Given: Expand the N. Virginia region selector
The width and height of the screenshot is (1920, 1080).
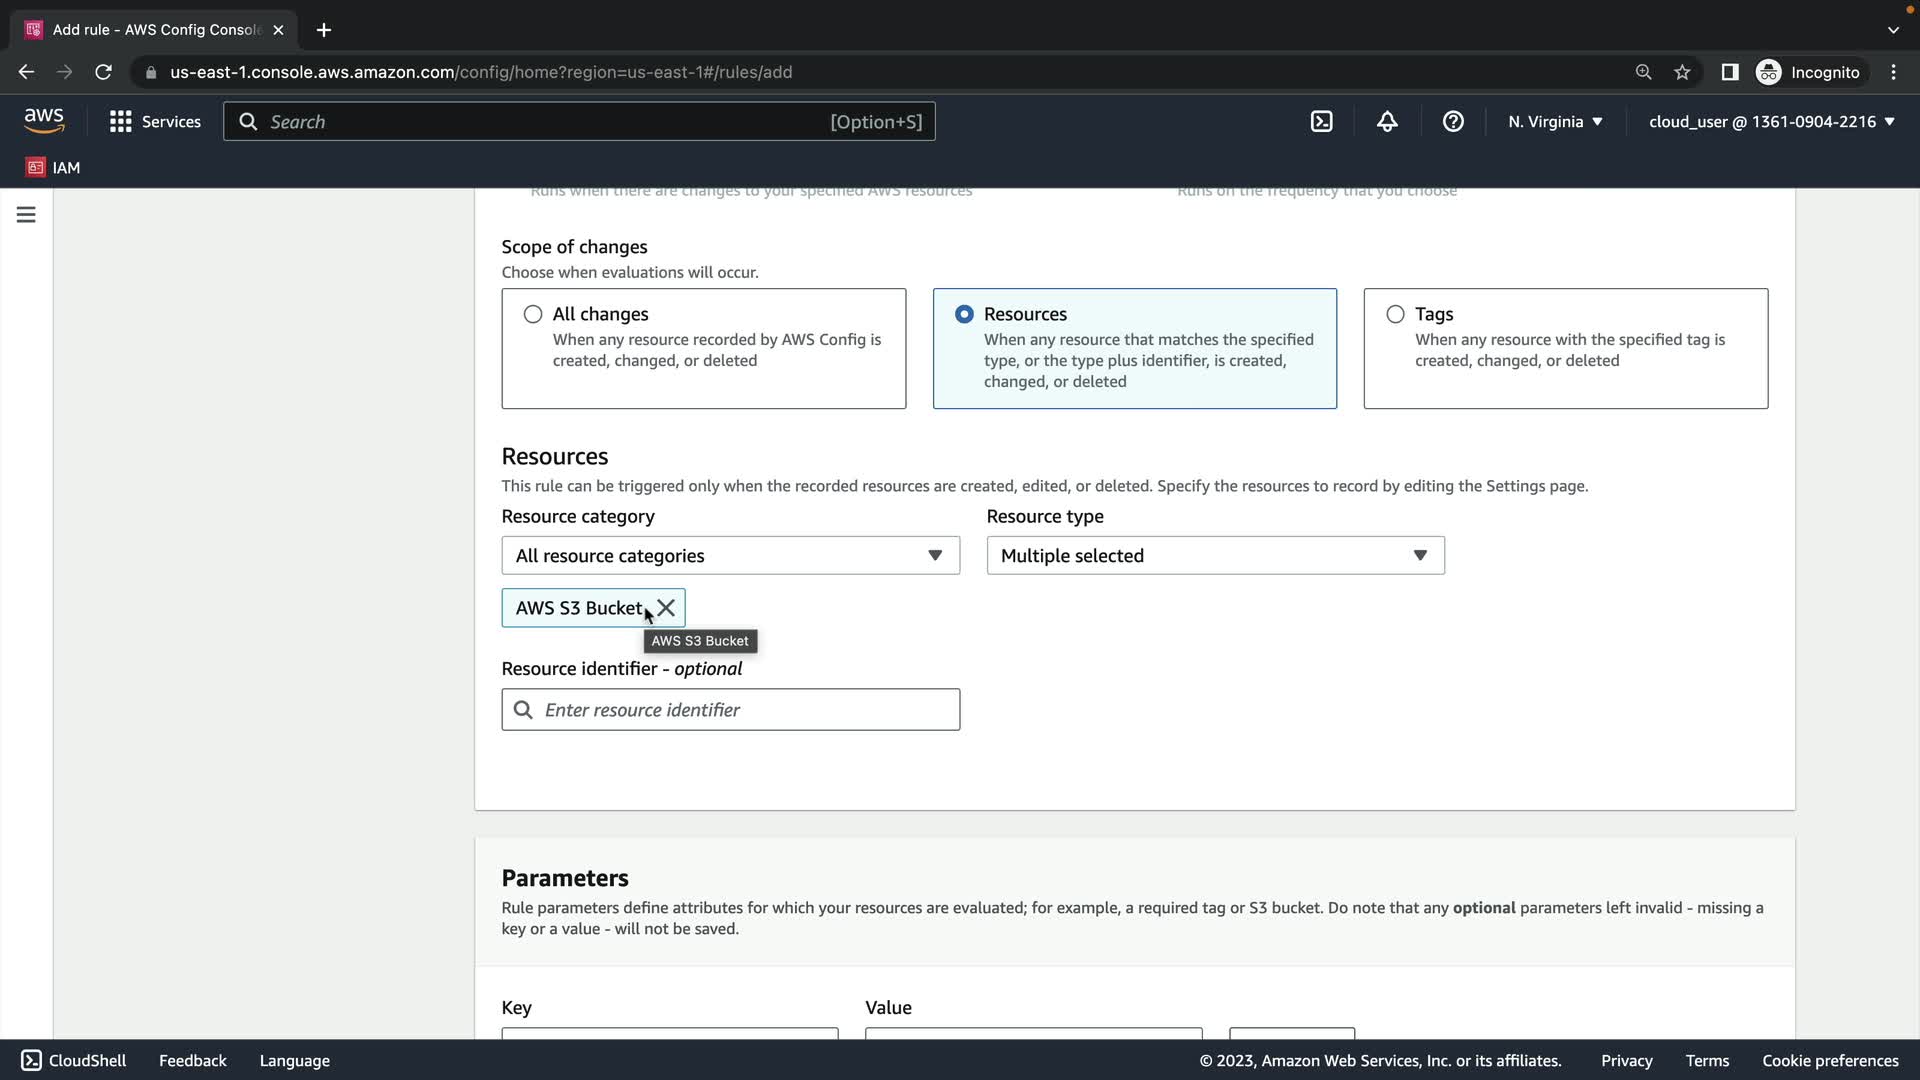Looking at the screenshot, I should [1555, 121].
